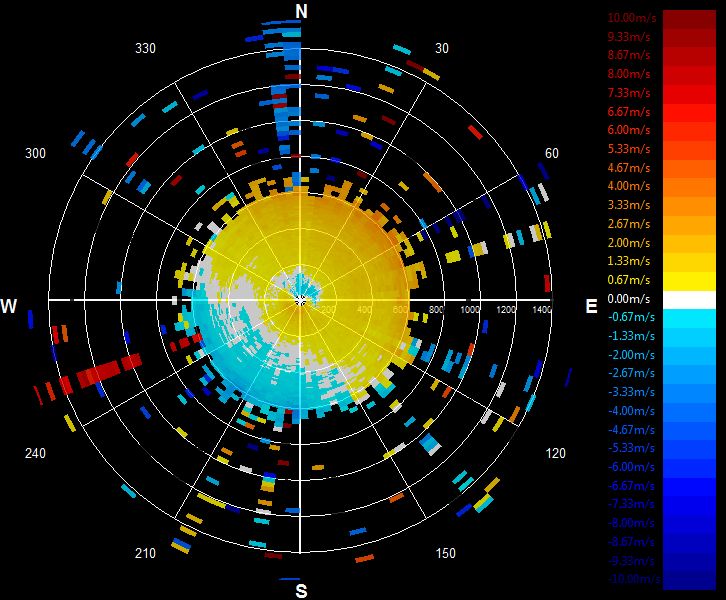
Task: Click the -10.00m/s legend label text
Action: (634, 579)
